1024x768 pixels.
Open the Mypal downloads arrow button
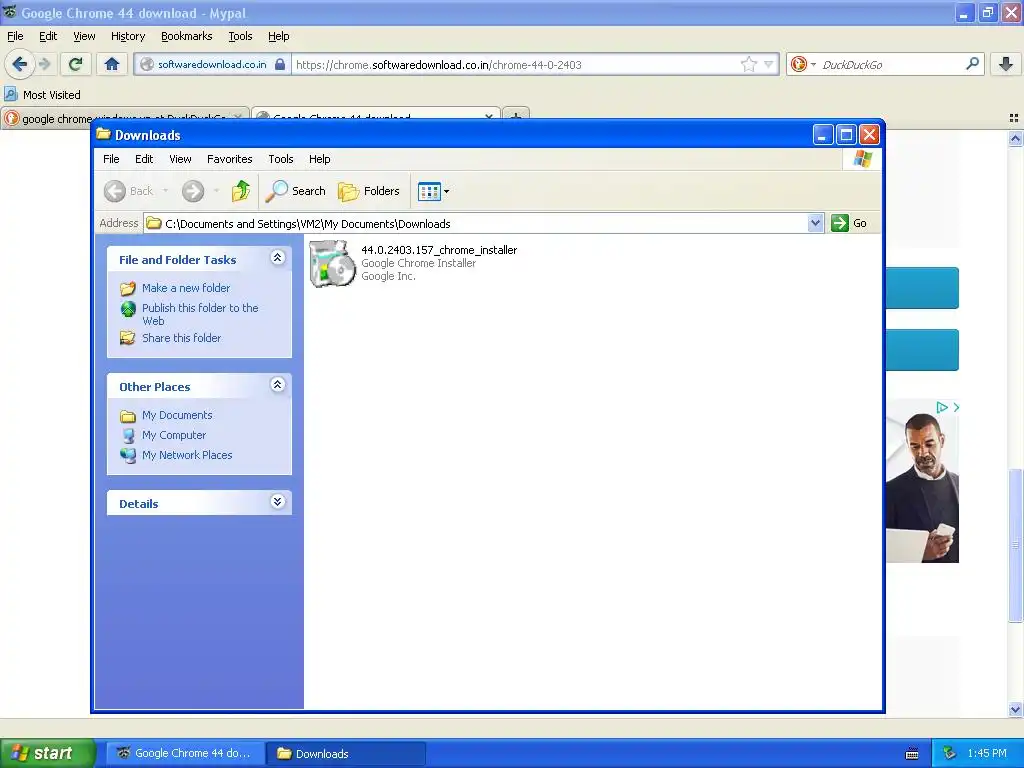[x=1005, y=64]
